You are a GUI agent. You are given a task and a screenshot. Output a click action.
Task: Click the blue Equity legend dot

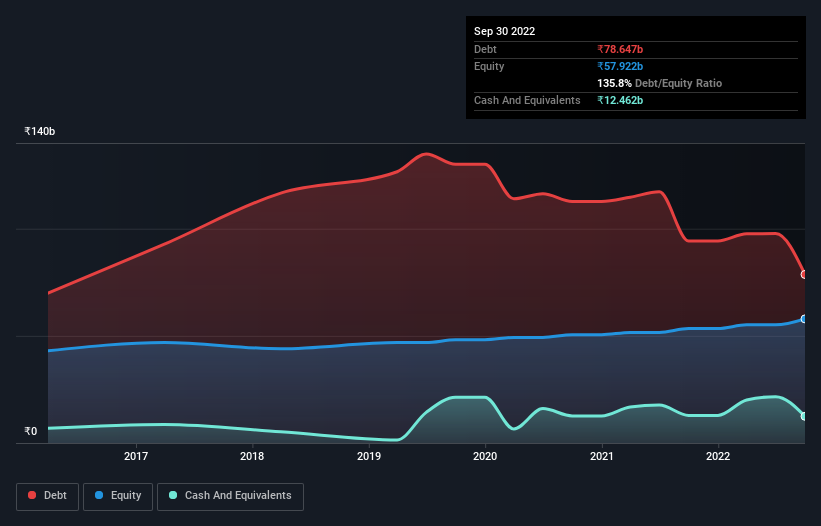point(99,495)
